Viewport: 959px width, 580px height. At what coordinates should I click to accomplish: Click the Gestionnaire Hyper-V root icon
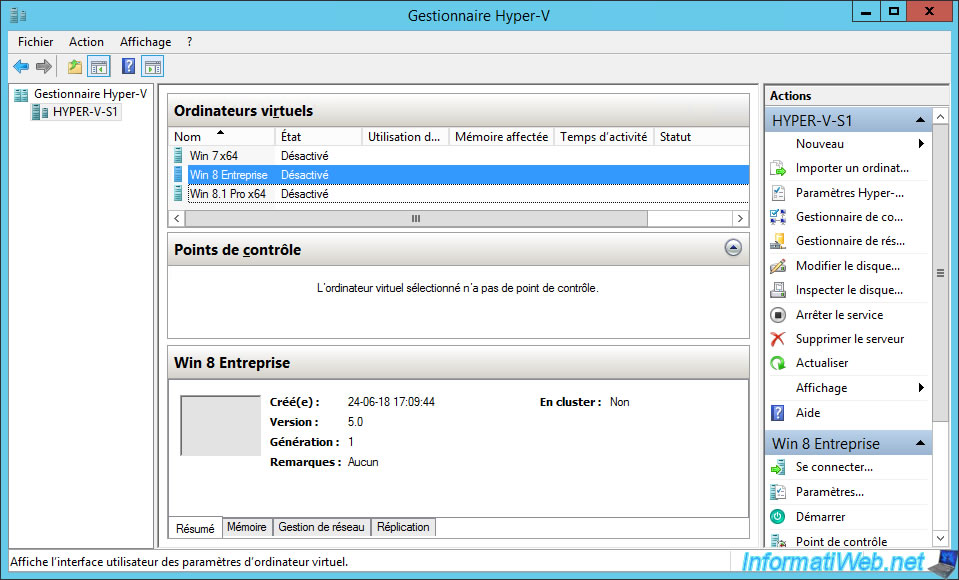coord(21,94)
